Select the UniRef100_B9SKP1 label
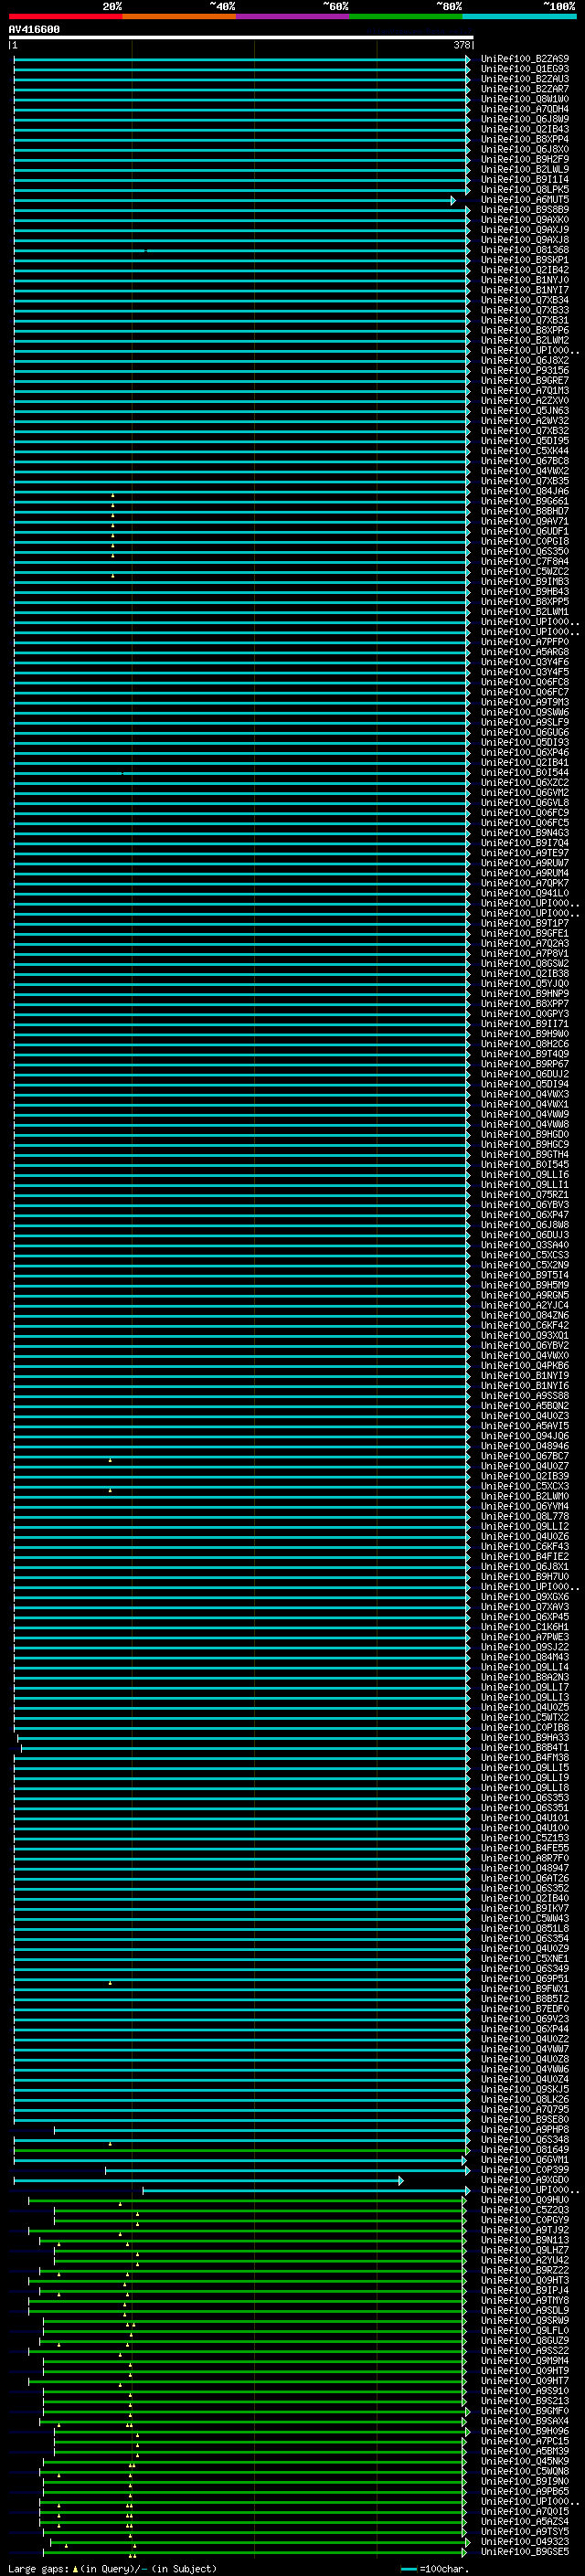Image resolution: width=585 pixels, height=2576 pixels. coord(525,260)
